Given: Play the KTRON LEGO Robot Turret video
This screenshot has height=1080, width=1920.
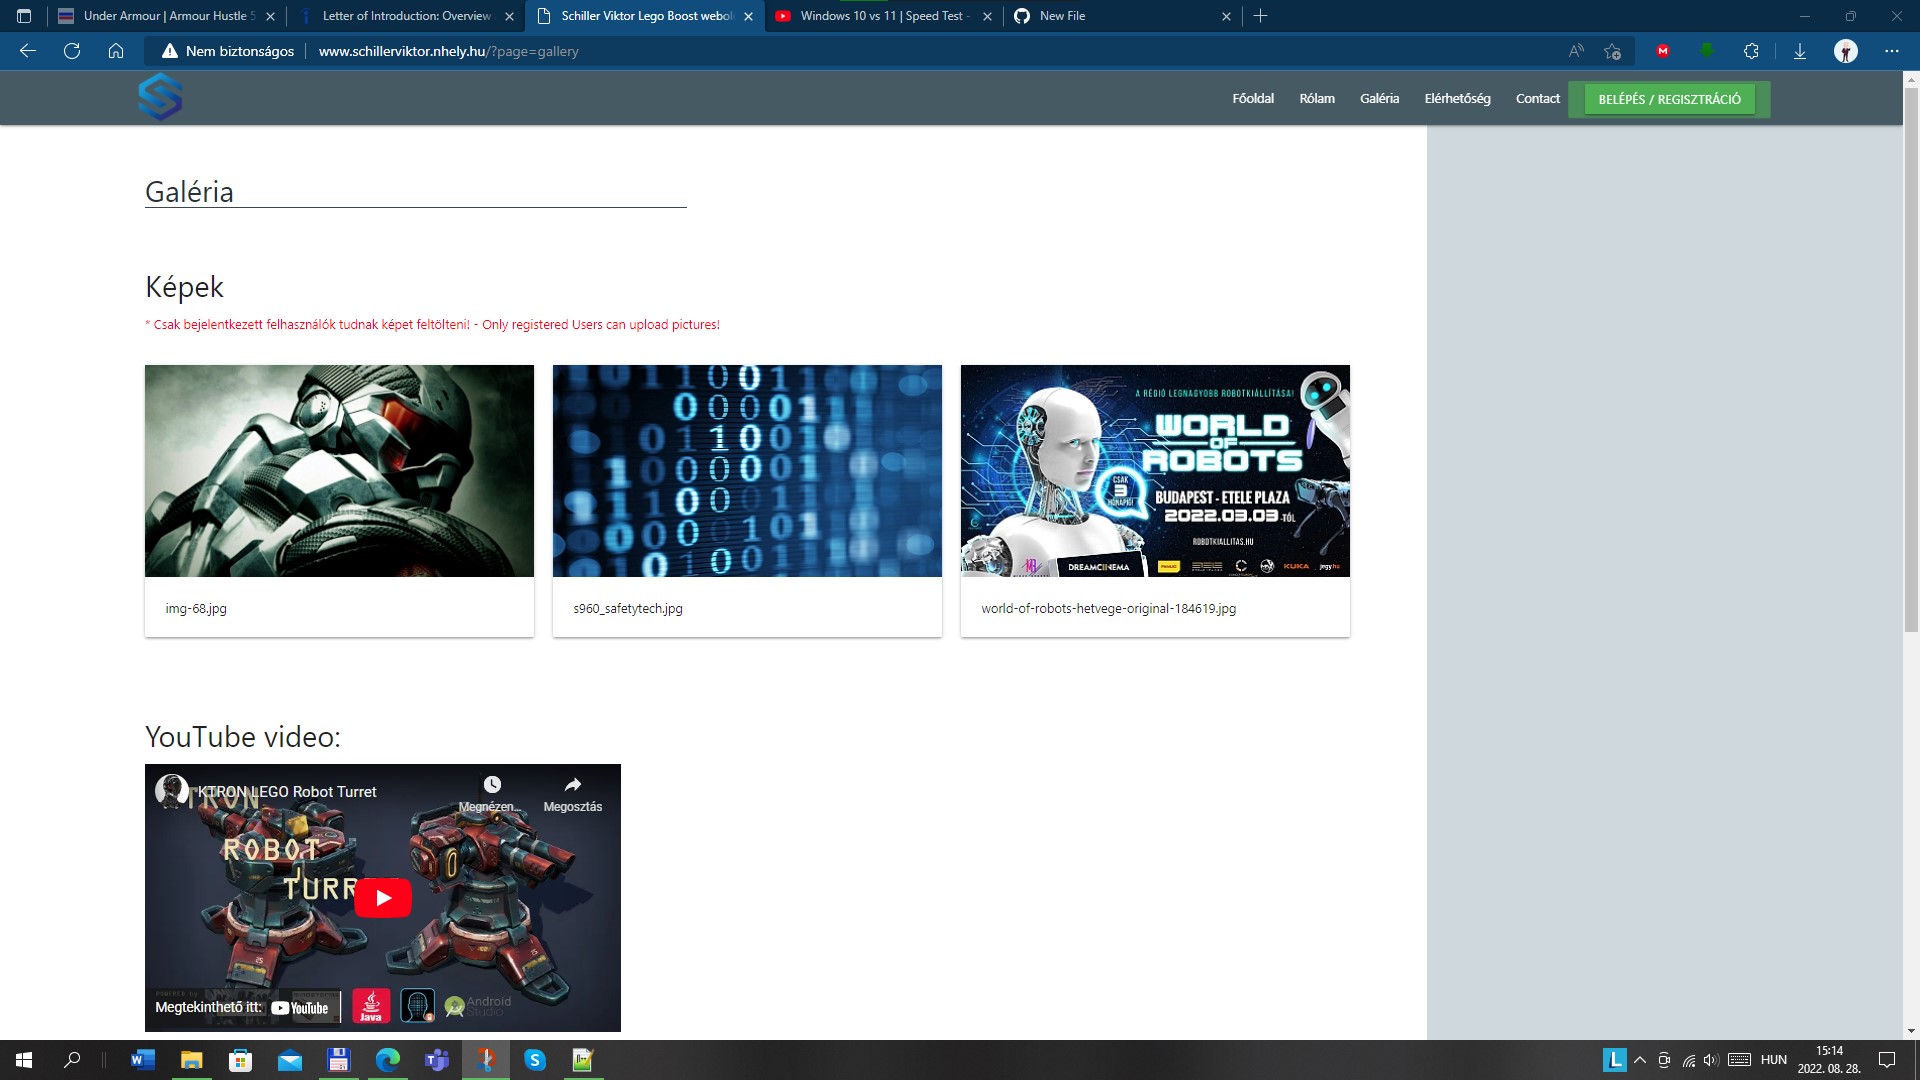Looking at the screenshot, I should tap(383, 897).
